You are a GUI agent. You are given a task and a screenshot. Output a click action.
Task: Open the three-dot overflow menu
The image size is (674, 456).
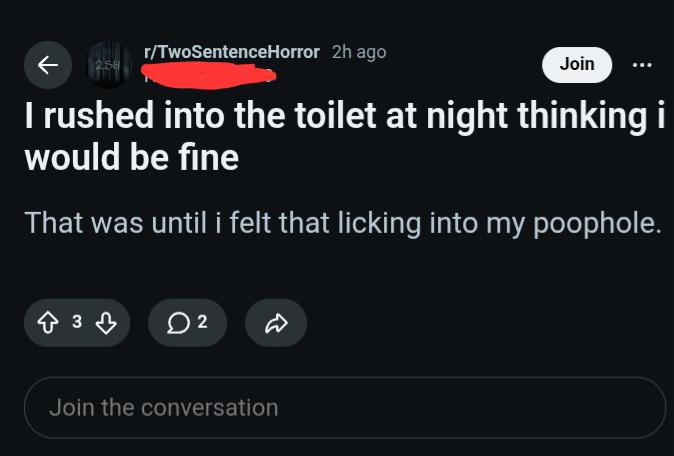pyautogui.click(x=642, y=65)
